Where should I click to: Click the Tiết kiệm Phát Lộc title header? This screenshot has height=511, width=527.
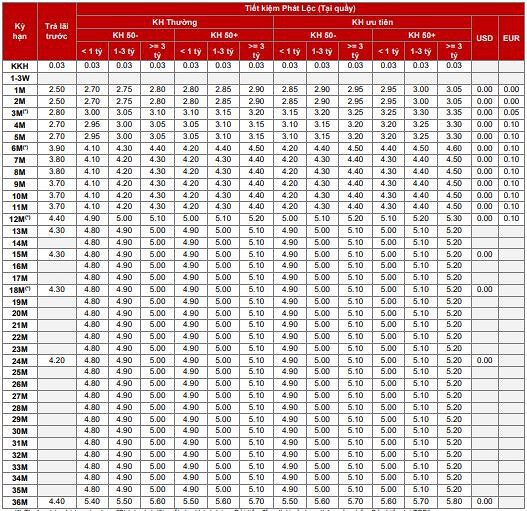point(300,8)
